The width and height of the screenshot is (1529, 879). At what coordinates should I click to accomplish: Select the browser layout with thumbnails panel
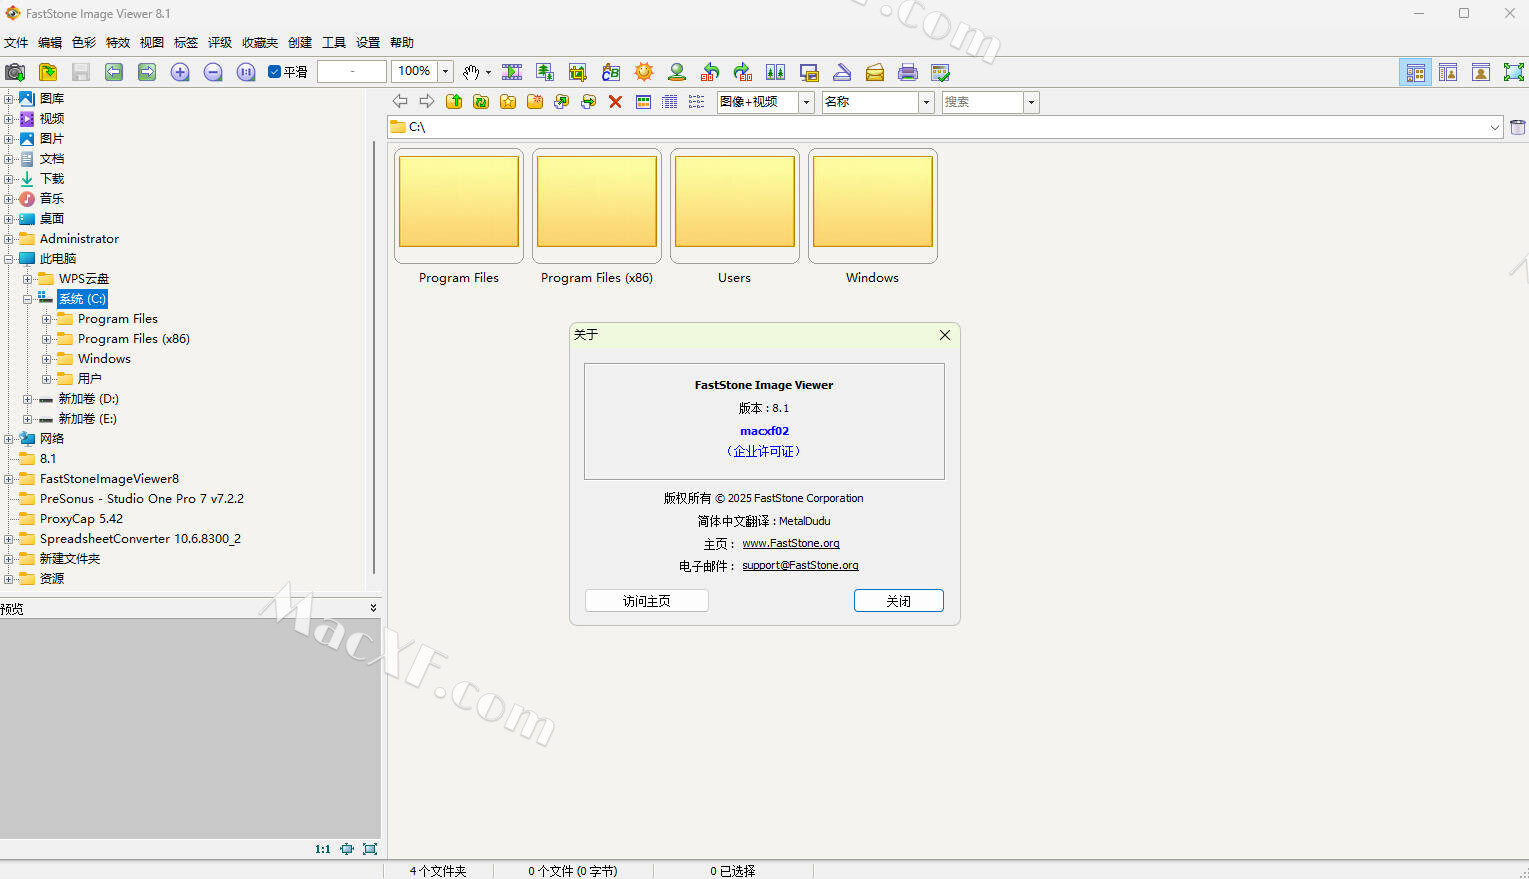[x=1415, y=72]
